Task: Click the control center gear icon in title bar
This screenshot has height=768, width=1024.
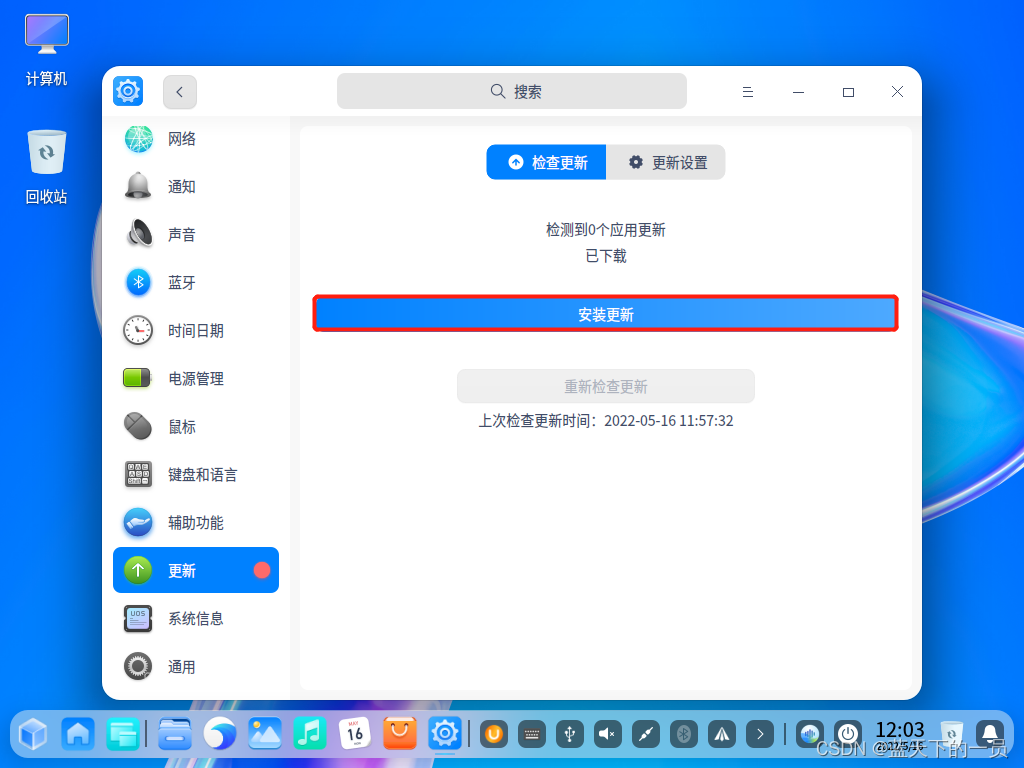Action: [128, 91]
